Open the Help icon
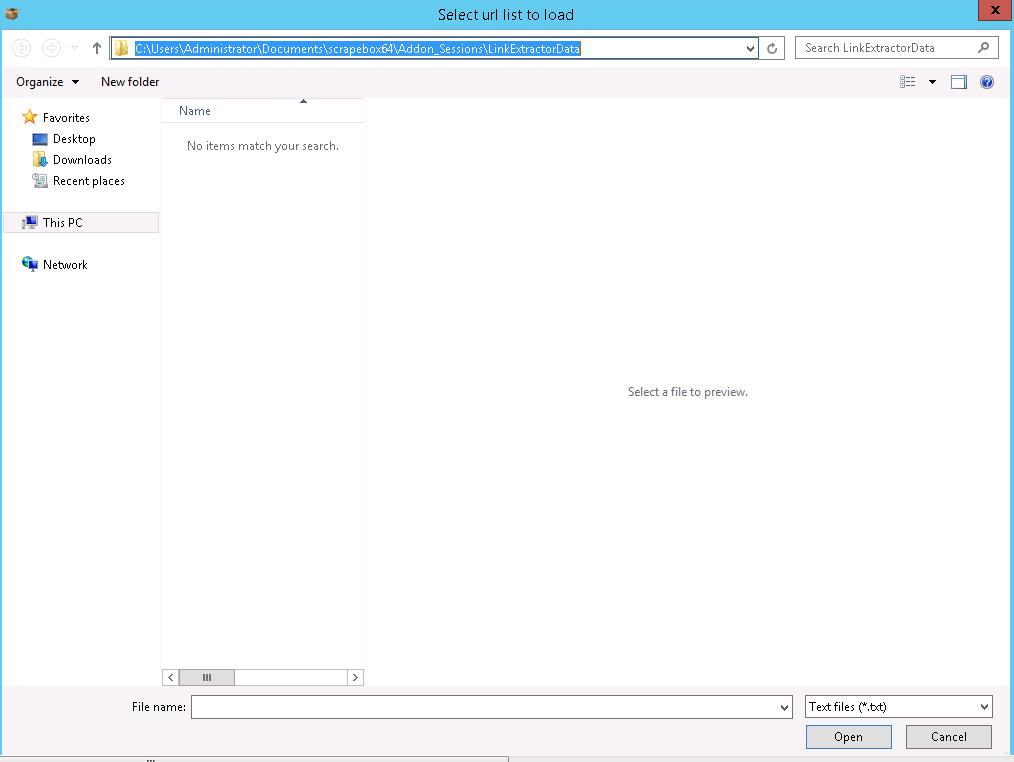 point(987,82)
